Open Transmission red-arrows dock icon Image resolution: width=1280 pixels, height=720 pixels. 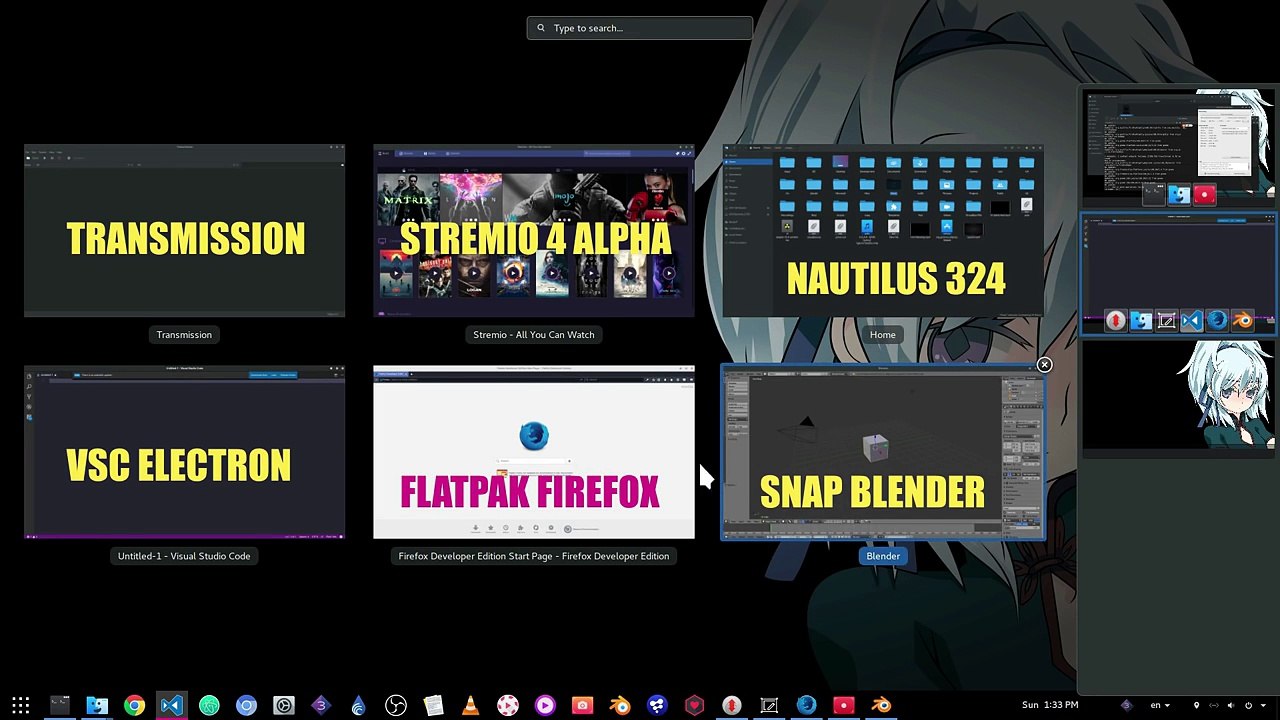(732, 705)
